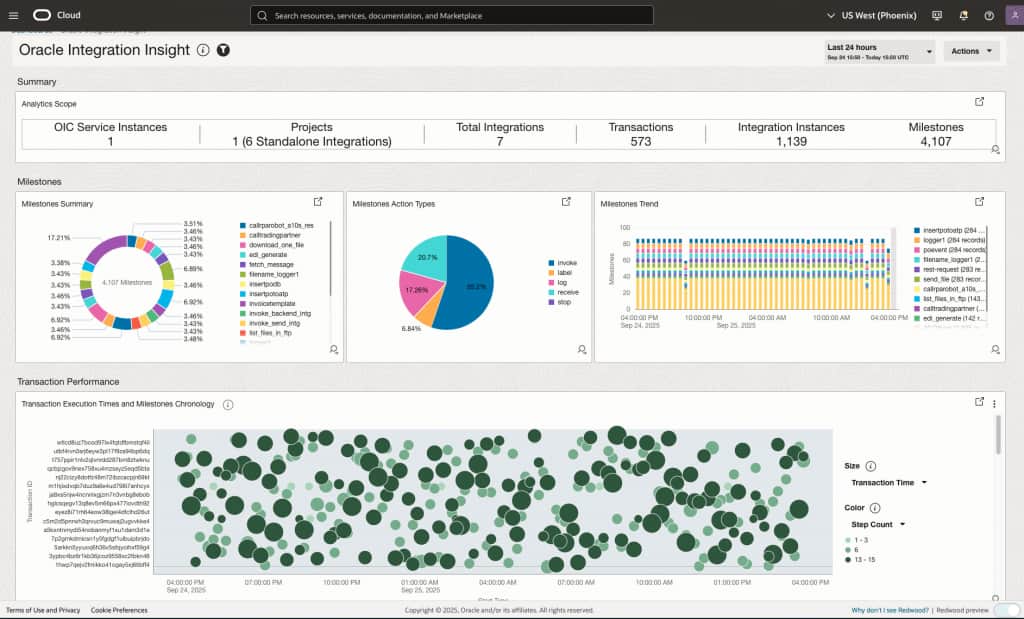Open the Last 24 hours time range dropdown
The image size is (1024, 619).
[880, 52]
